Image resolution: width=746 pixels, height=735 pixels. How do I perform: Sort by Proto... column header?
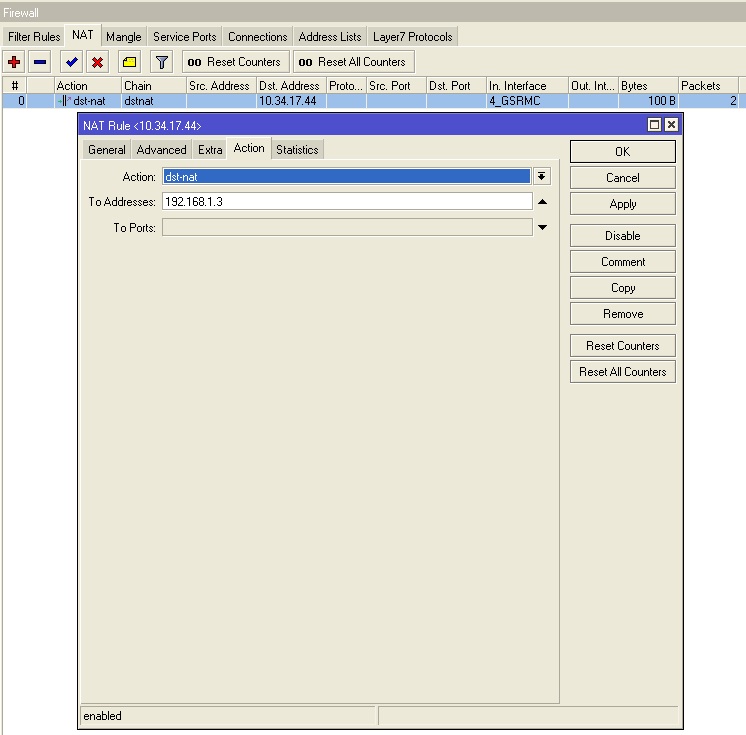tap(346, 86)
